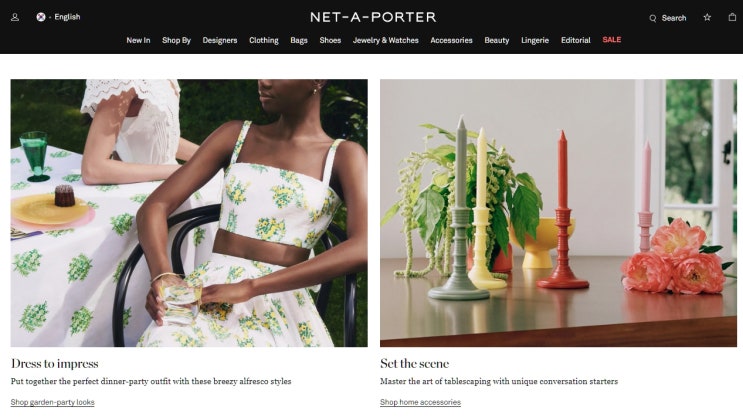Click Shop home accessories link
This screenshot has height=417, width=743.
(420, 402)
